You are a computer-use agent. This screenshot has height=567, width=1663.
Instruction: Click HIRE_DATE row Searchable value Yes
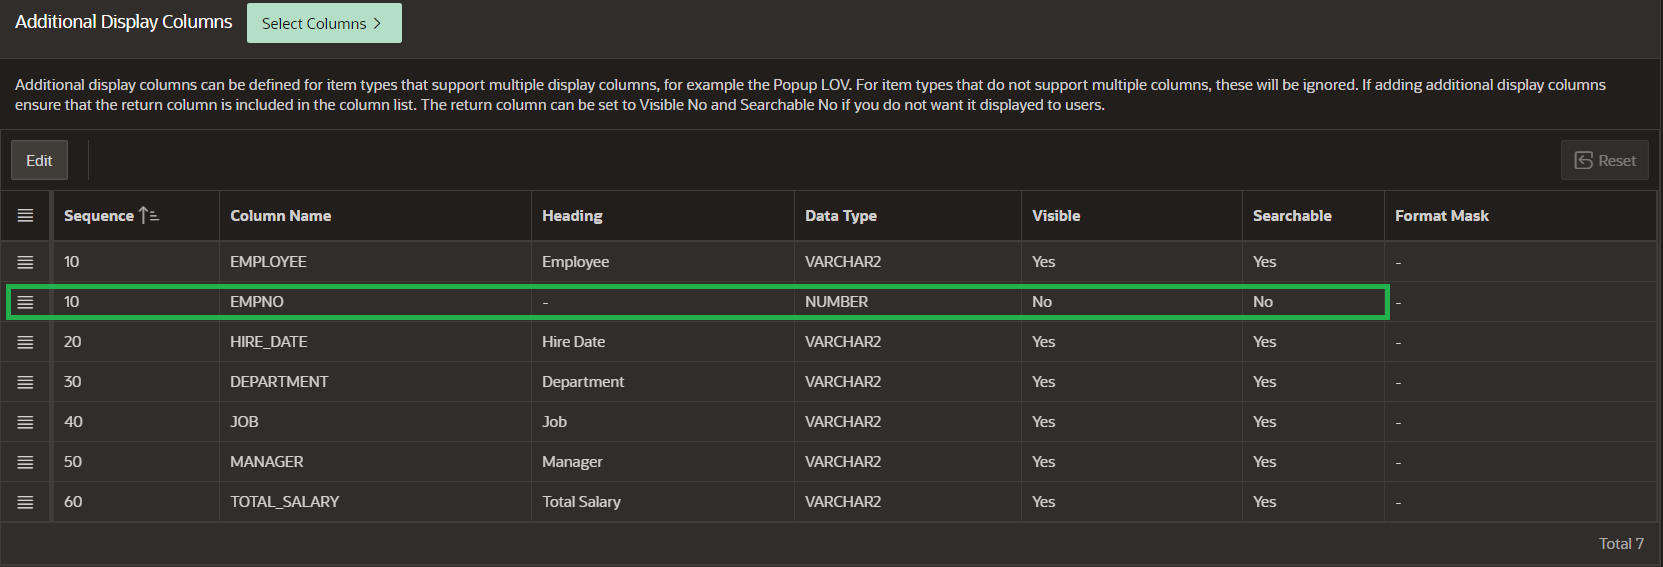click(x=1313, y=342)
